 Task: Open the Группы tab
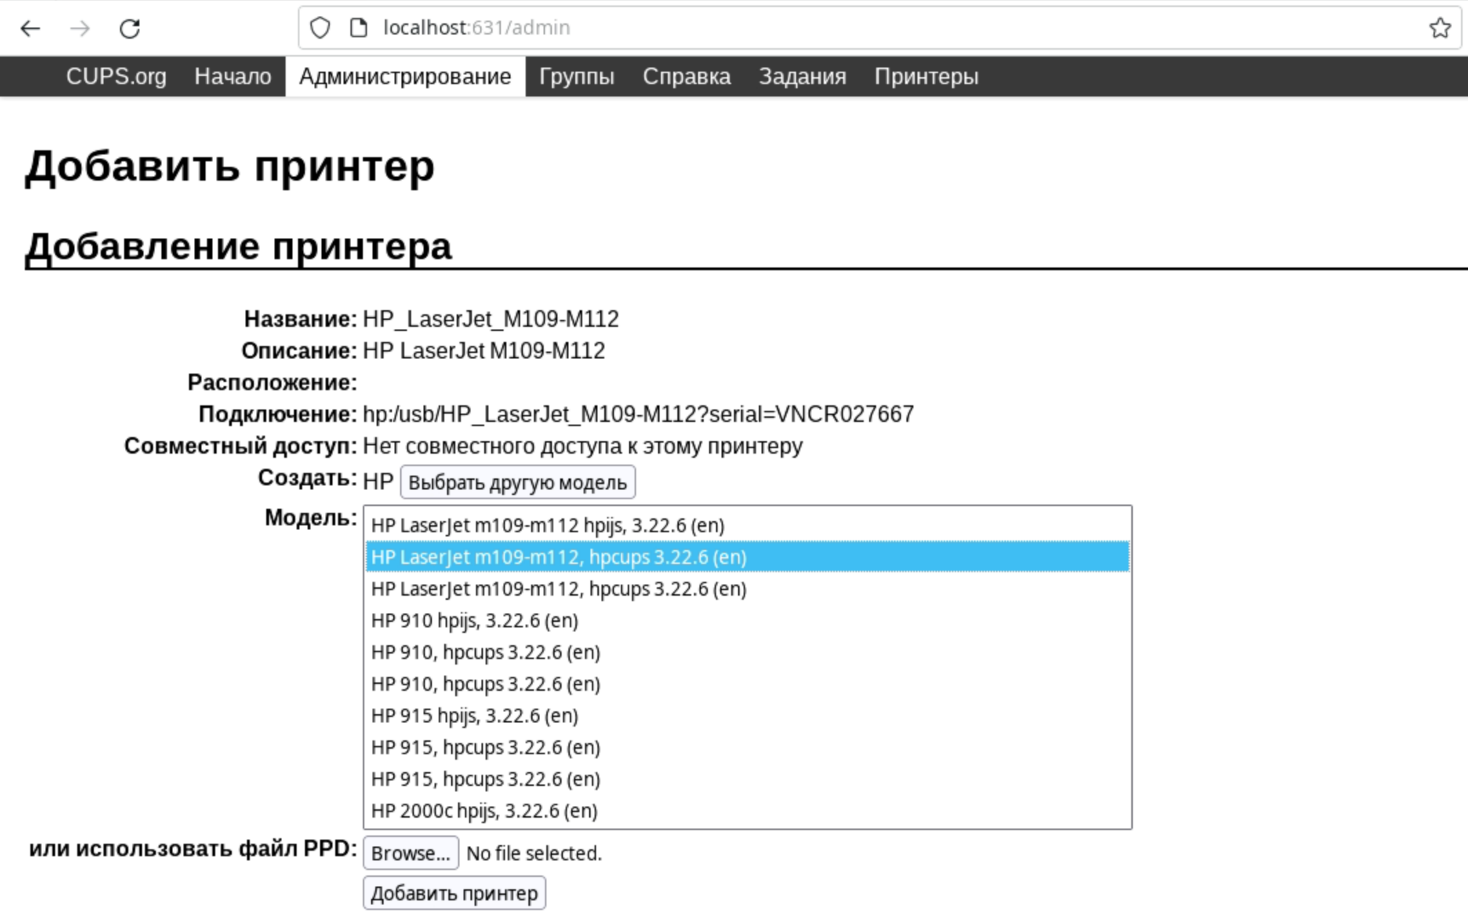(x=576, y=77)
